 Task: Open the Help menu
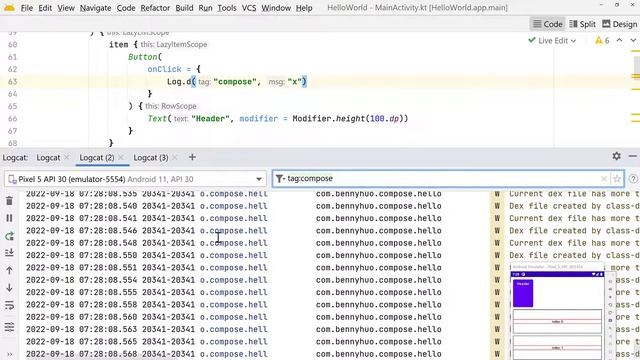[304, 8]
